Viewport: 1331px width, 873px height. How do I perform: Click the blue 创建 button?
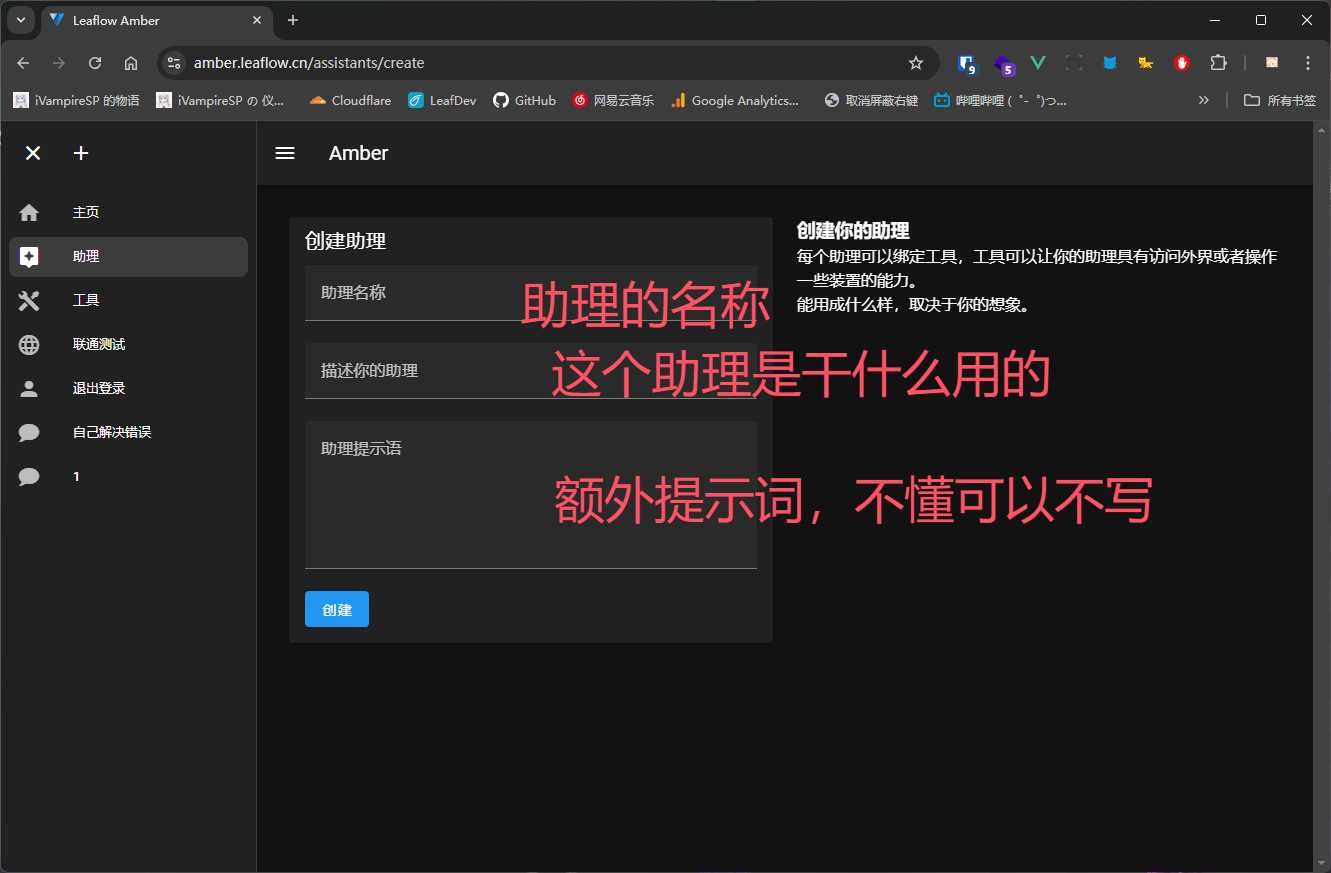[337, 609]
